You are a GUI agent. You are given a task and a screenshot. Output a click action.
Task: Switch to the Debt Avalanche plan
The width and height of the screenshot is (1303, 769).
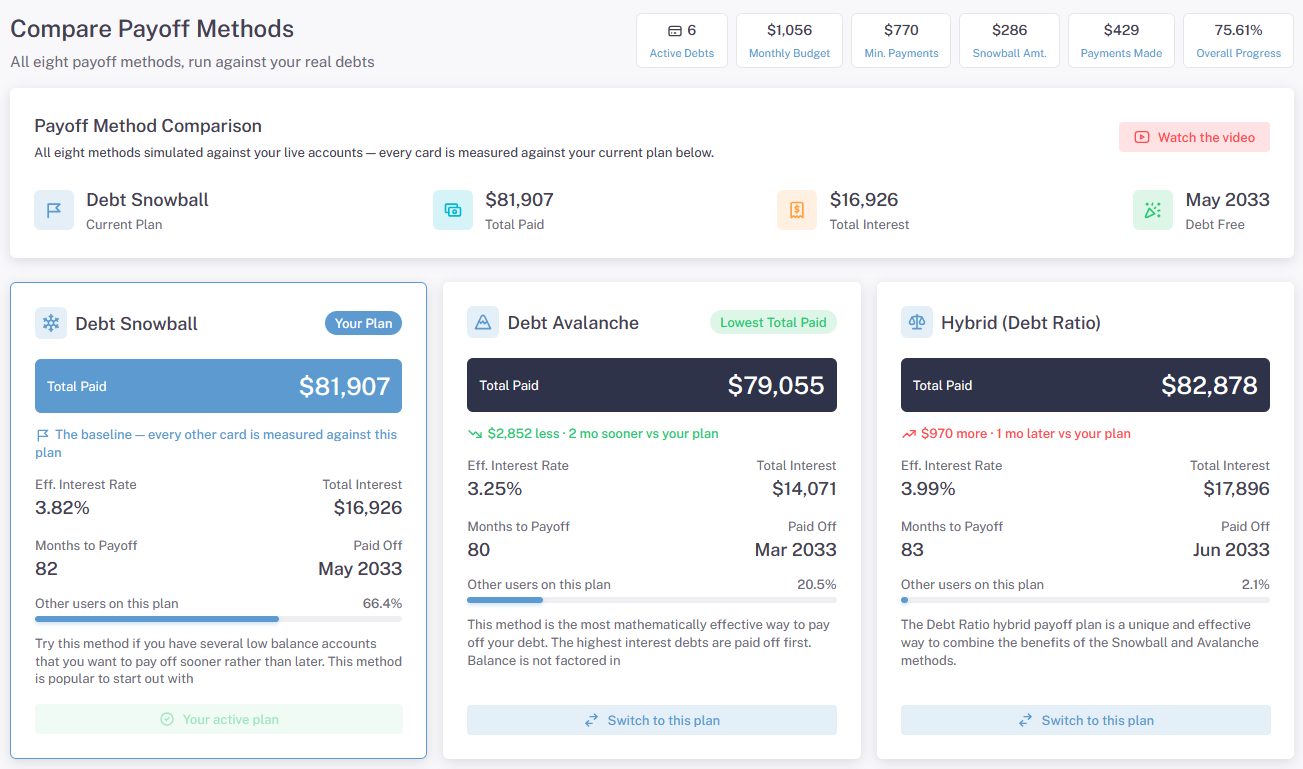click(x=652, y=720)
